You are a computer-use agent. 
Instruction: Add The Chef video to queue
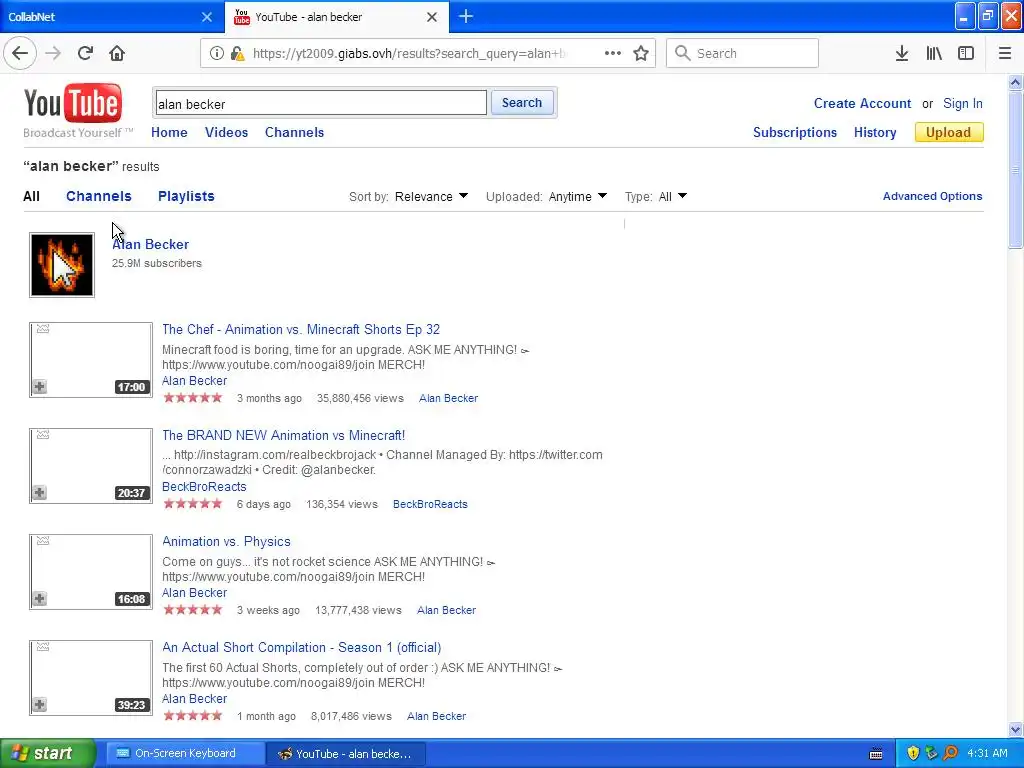[39, 387]
